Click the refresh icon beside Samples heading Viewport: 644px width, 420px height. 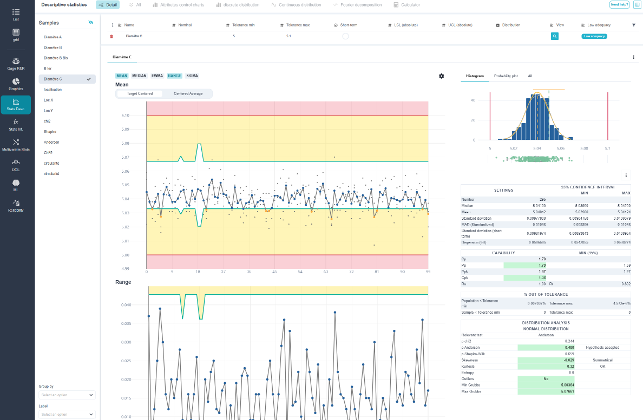click(91, 23)
